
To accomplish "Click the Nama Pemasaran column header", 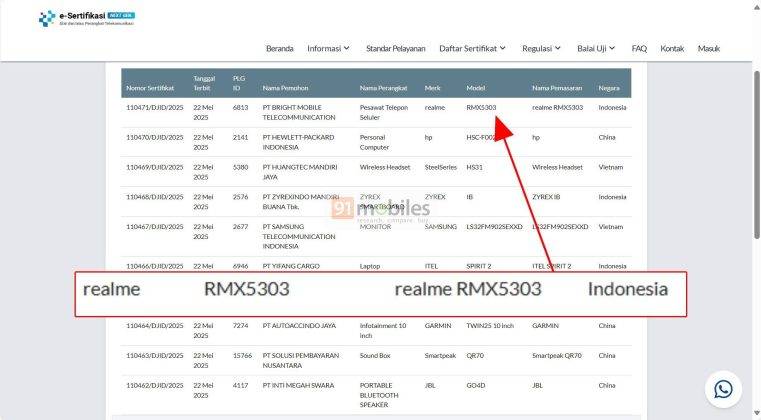I will tap(557, 88).
